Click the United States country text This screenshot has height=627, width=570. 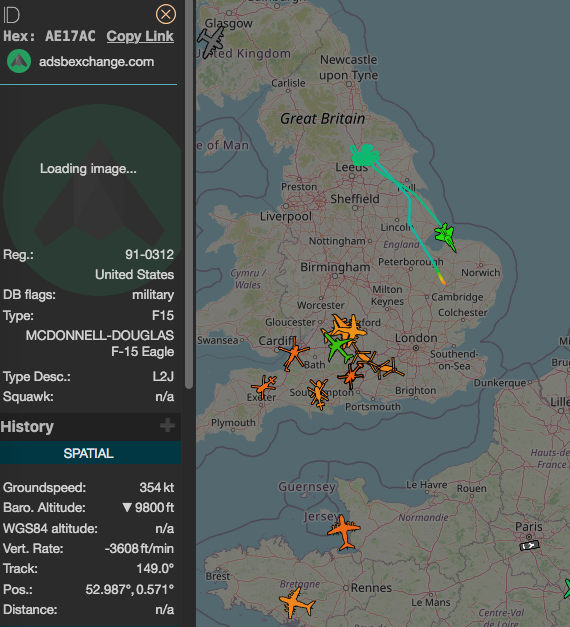tap(134, 275)
